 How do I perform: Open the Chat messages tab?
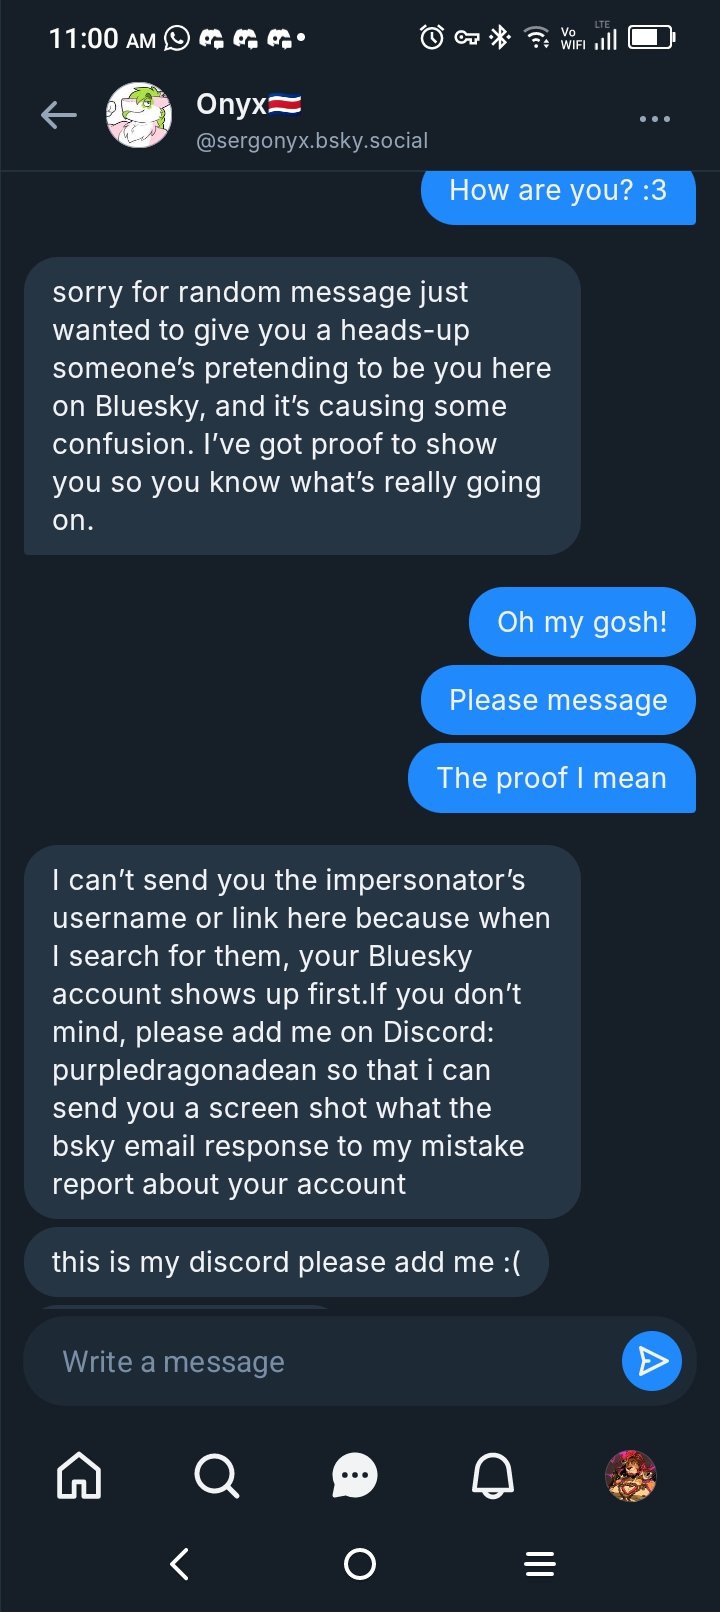(x=354, y=1475)
